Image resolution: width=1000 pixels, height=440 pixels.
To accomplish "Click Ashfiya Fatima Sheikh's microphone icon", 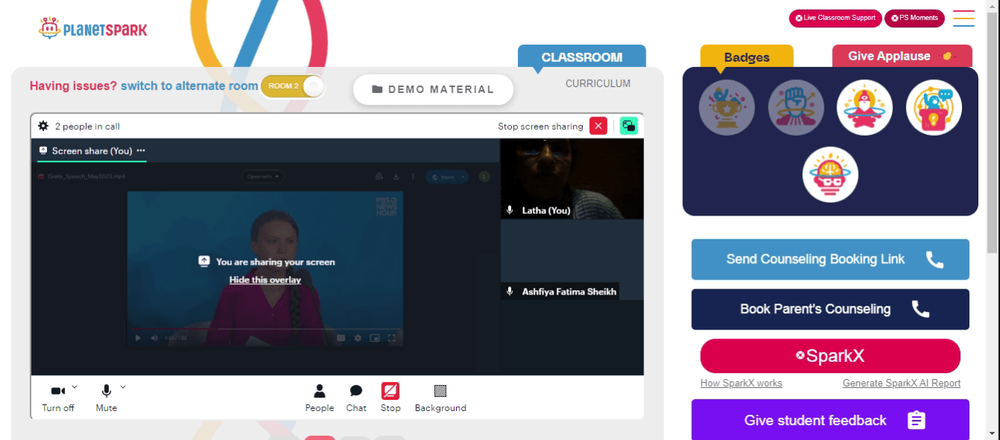I will click(510, 291).
